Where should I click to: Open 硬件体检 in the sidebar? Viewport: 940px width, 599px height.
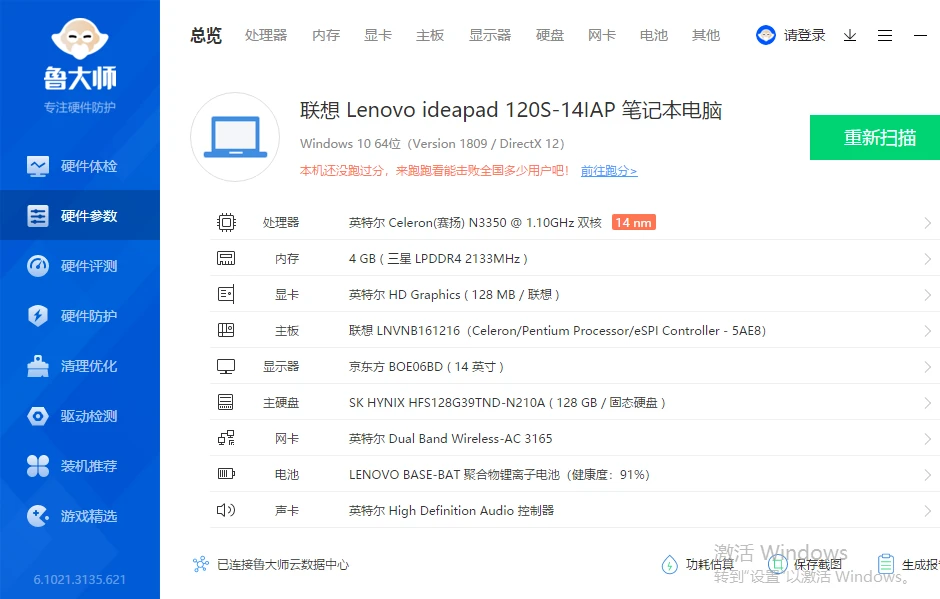pyautogui.click(x=80, y=166)
